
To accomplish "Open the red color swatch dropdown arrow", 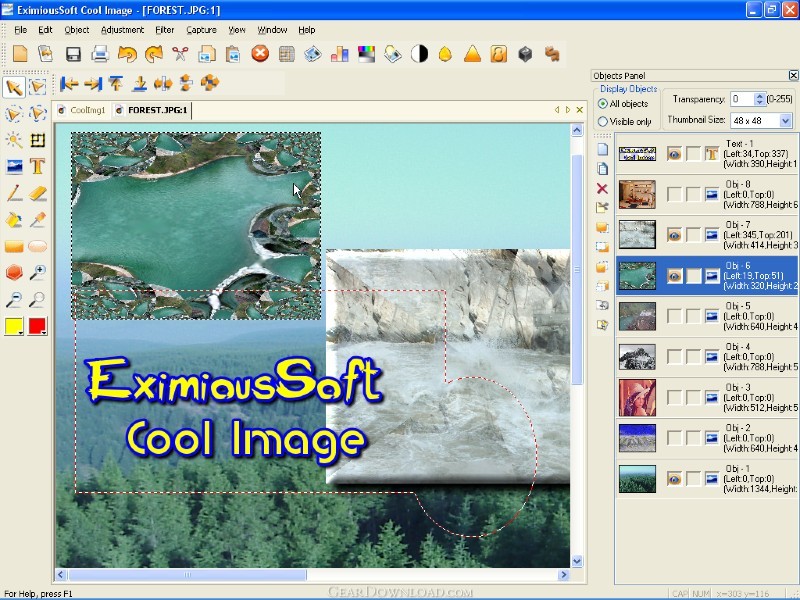I will [x=44, y=332].
